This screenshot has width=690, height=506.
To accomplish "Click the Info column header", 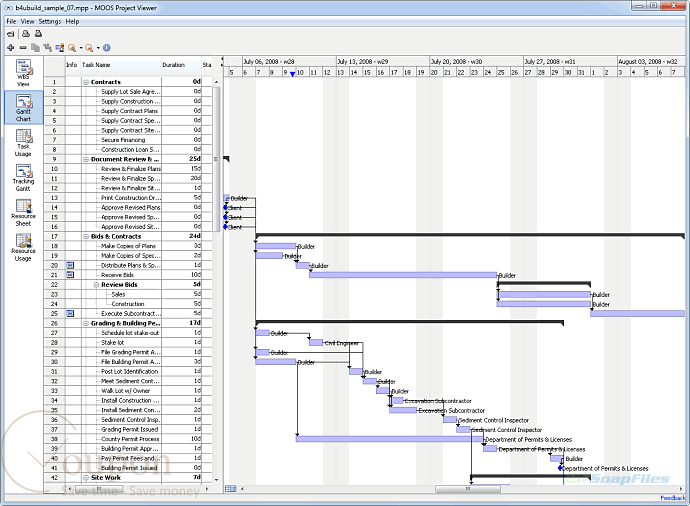I will (73, 65).
